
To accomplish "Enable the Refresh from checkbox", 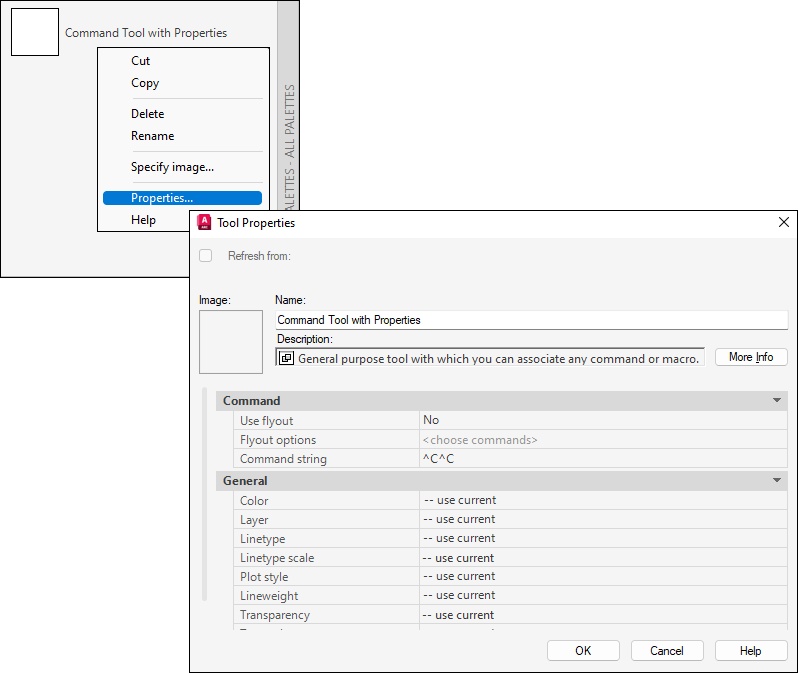I will (206, 256).
